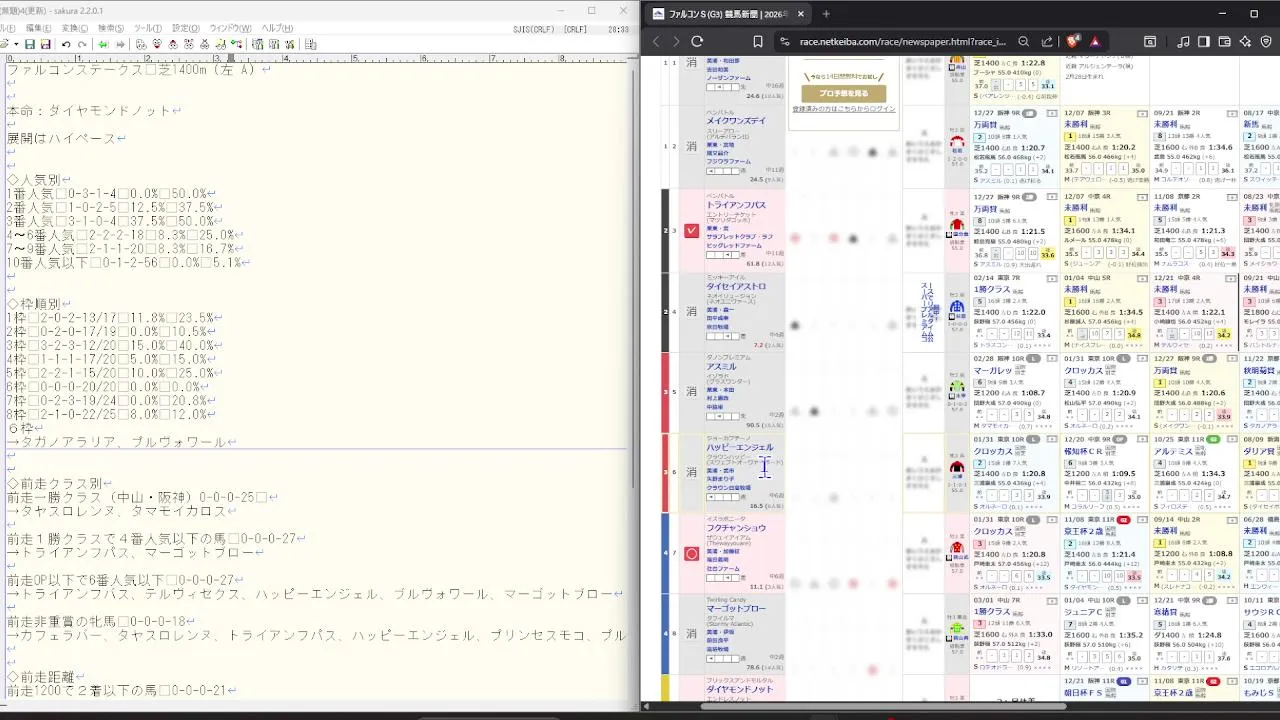Expand the 12/20 中京 9R race cell

click(x=1141, y=439)
